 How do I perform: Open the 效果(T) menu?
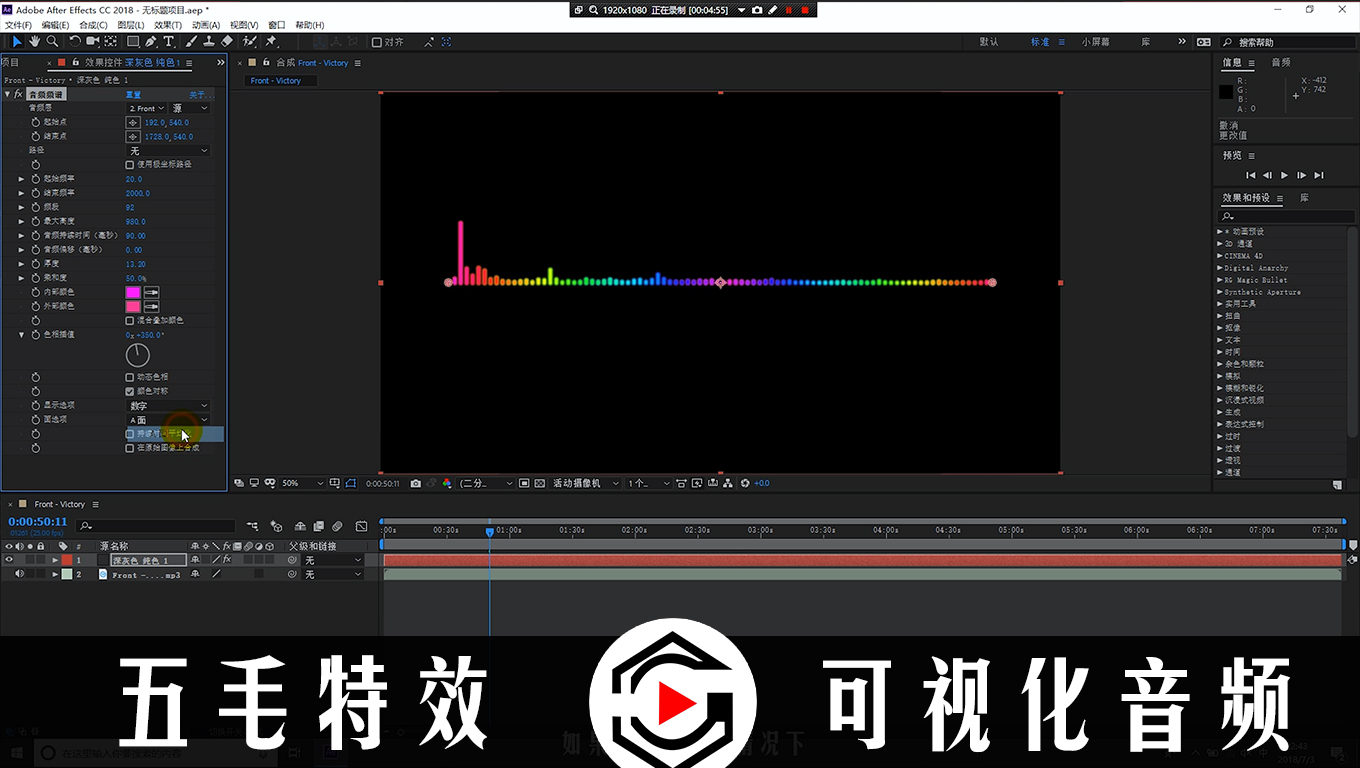coord(167,25)
